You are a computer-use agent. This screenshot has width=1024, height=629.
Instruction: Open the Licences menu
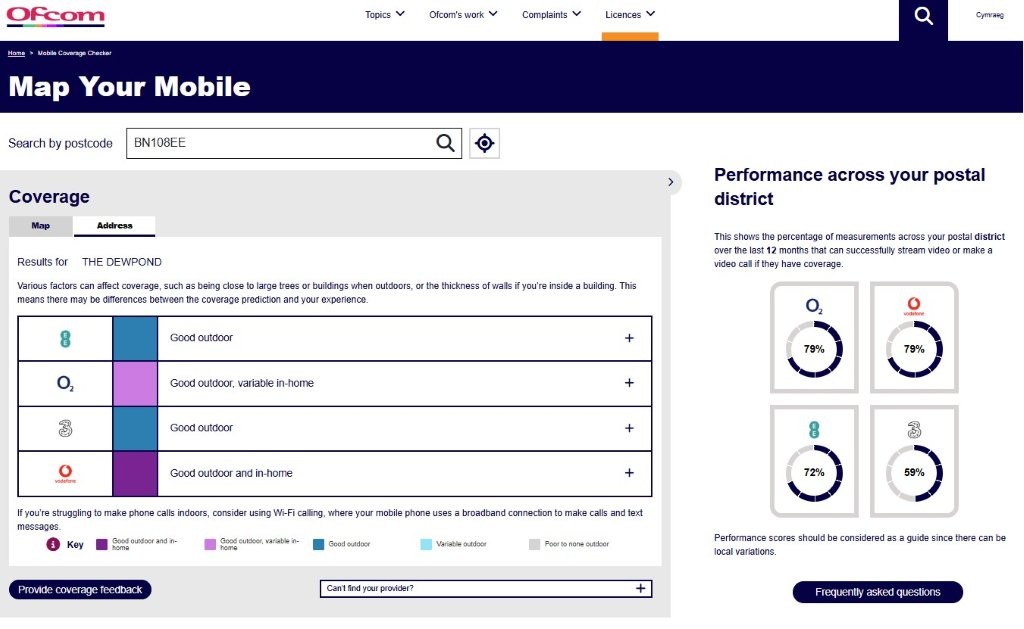[630, 15]
